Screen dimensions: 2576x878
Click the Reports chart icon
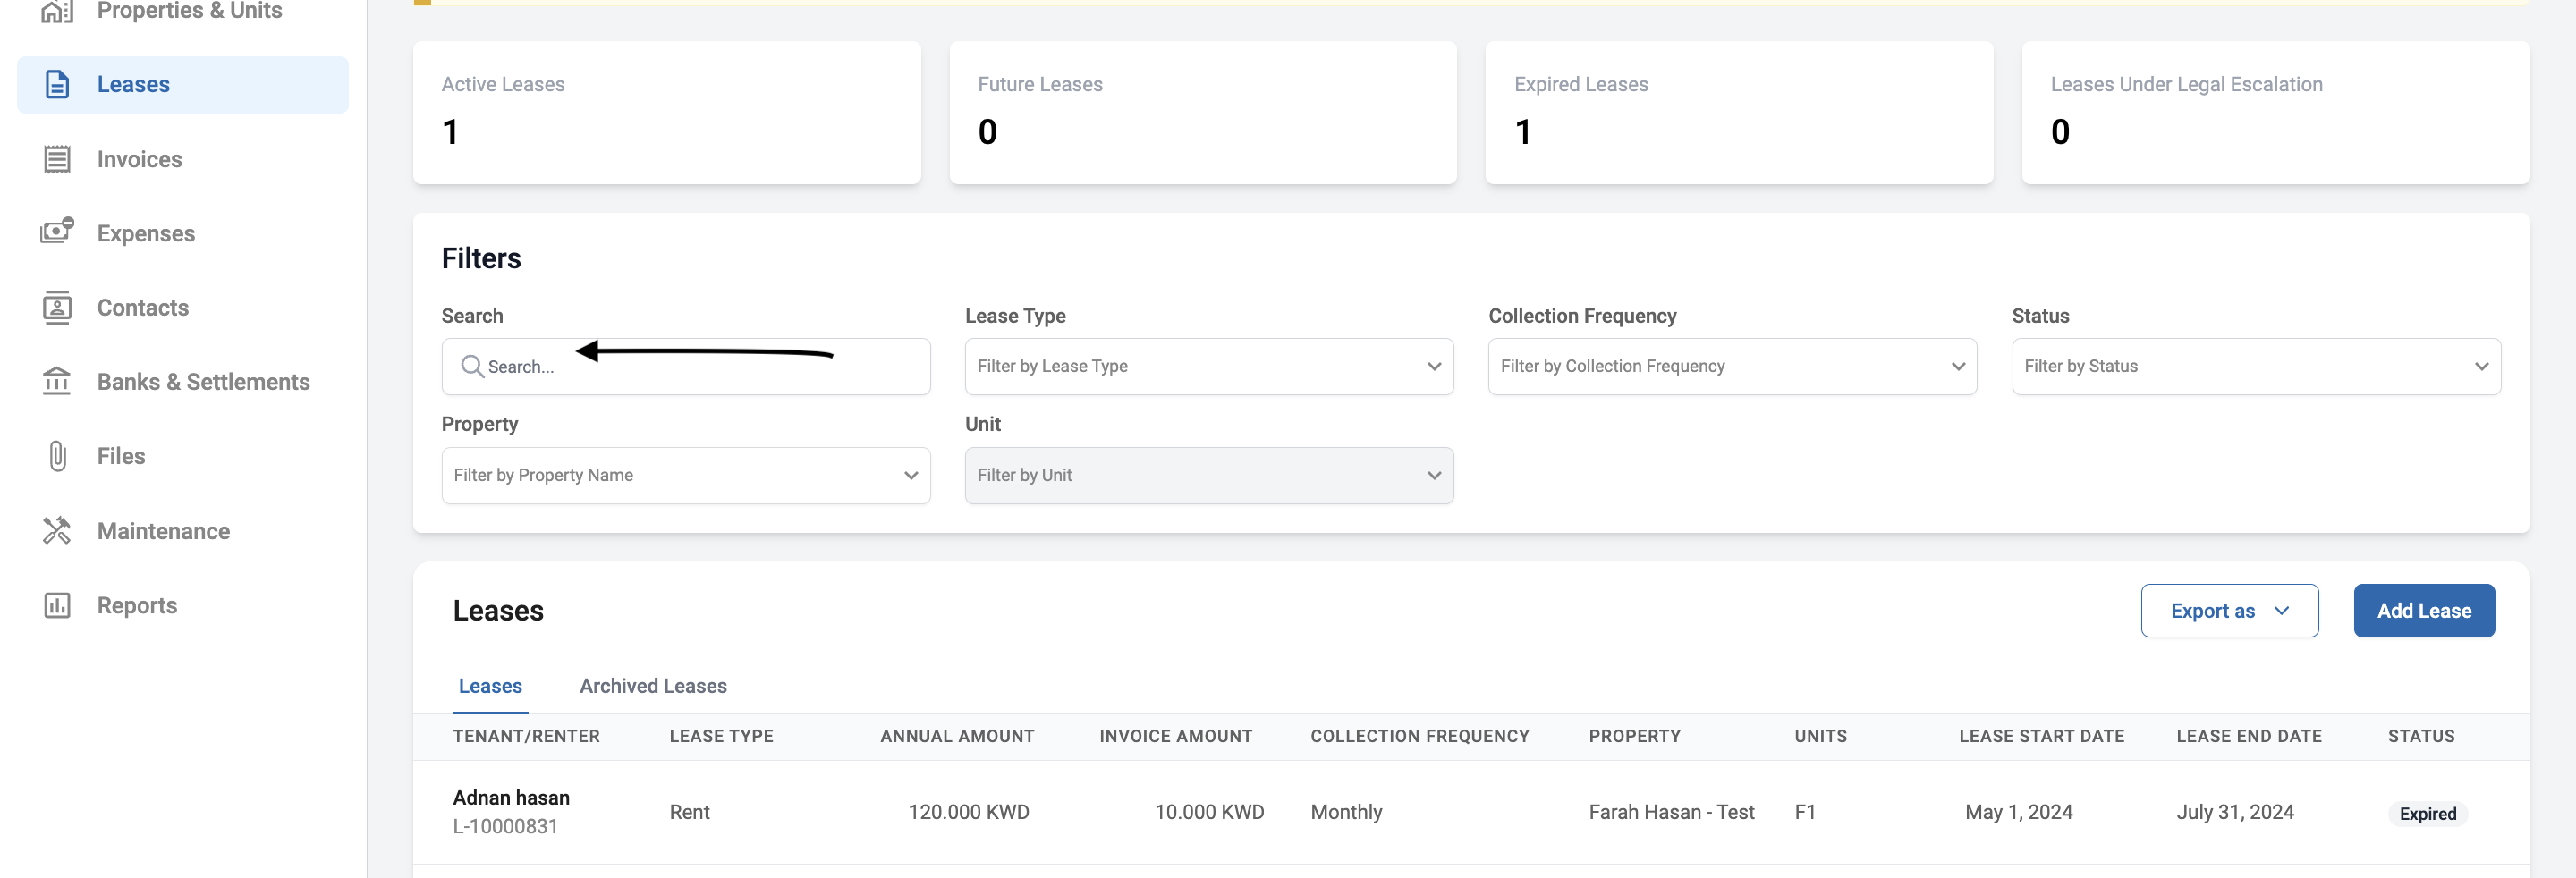57,605
